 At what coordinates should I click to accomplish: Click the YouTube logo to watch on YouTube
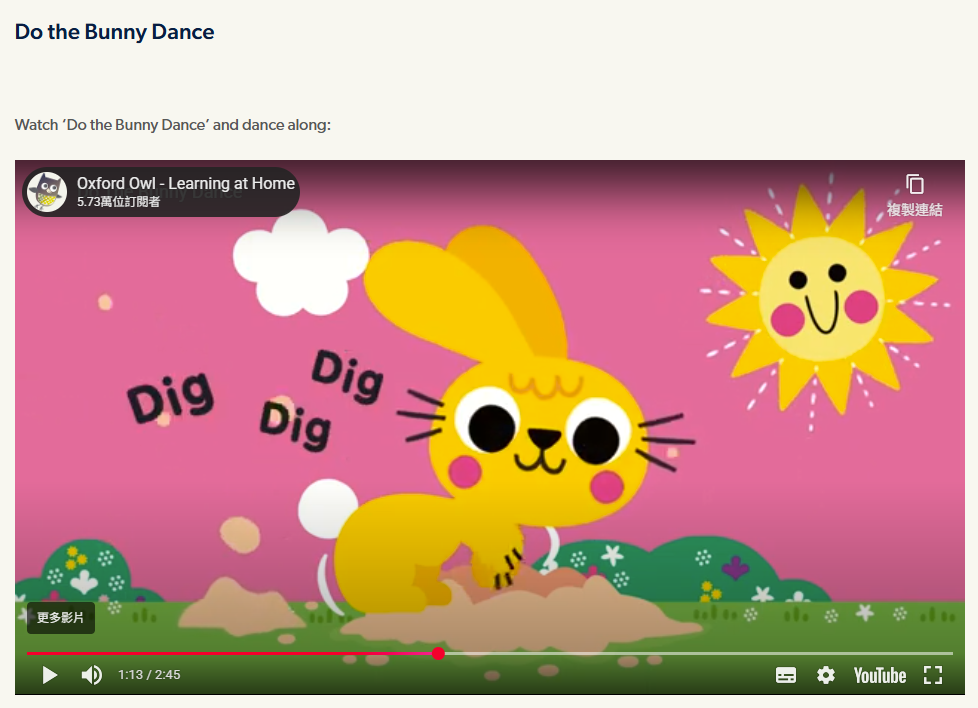879,675
